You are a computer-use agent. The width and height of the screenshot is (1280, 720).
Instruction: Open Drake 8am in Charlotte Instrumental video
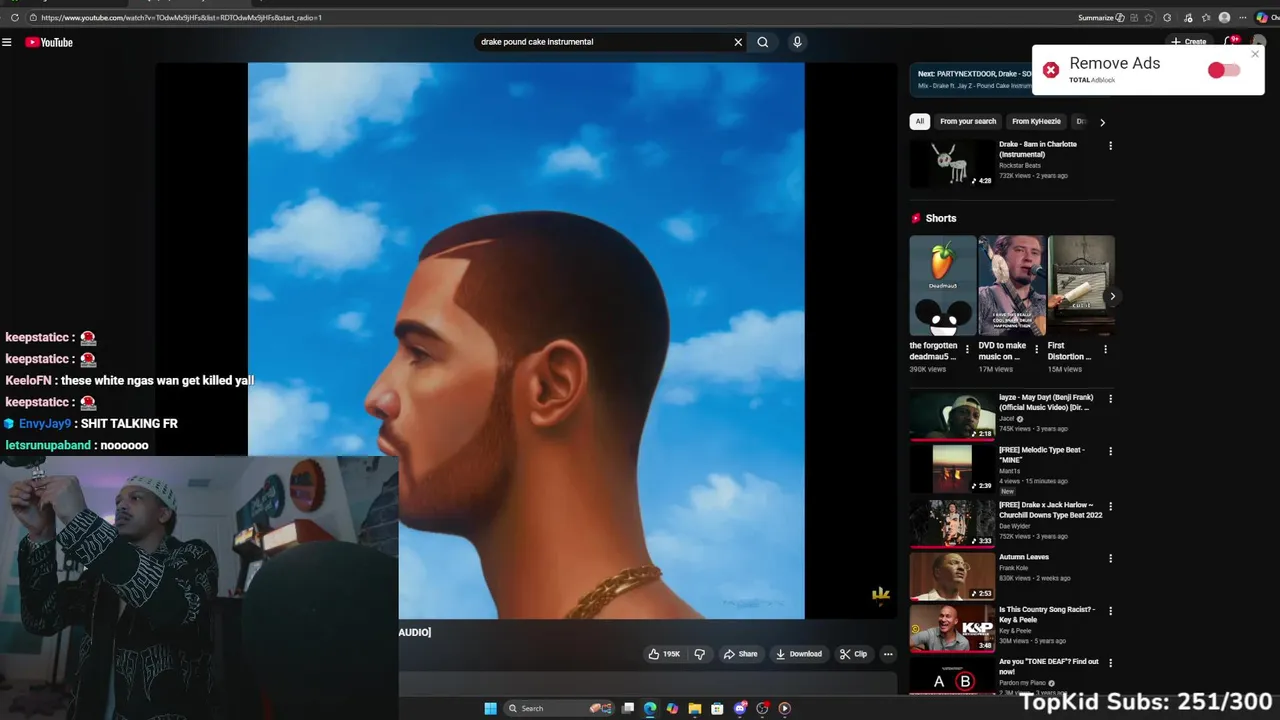pyautogui.click(x=954, y=163)
